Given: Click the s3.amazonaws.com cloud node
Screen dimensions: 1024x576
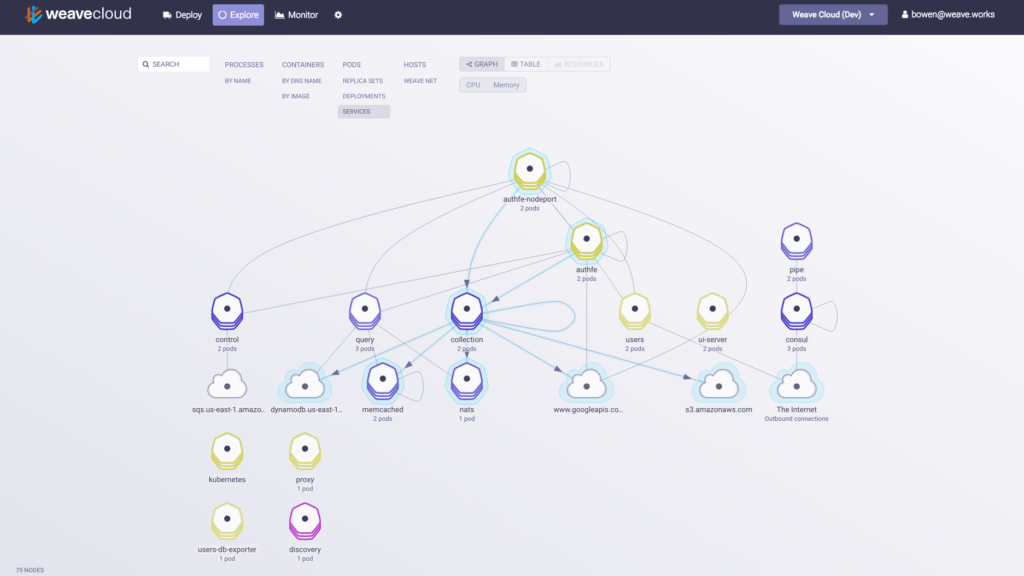Looking at the screenshot, I should [x=718, y=385].
